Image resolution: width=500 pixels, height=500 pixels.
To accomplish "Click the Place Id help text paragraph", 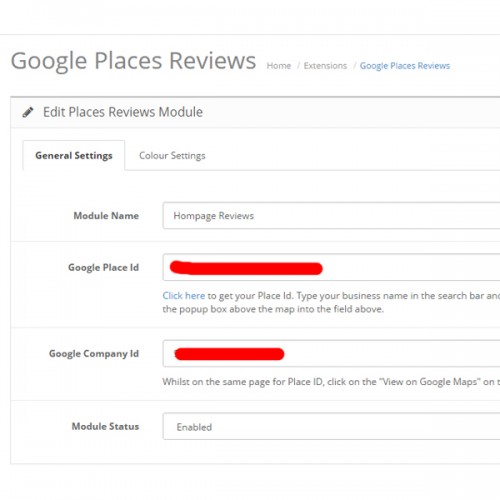I will [331, 302].
